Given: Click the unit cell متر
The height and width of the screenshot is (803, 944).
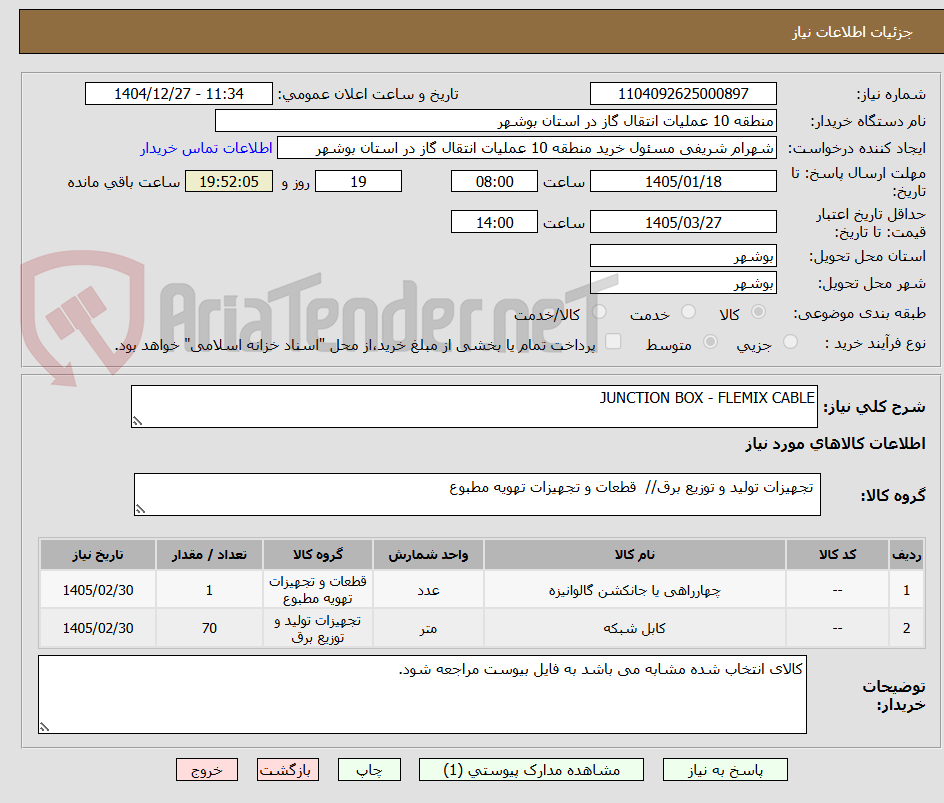Looking at the screenshot, I should 428,628.
